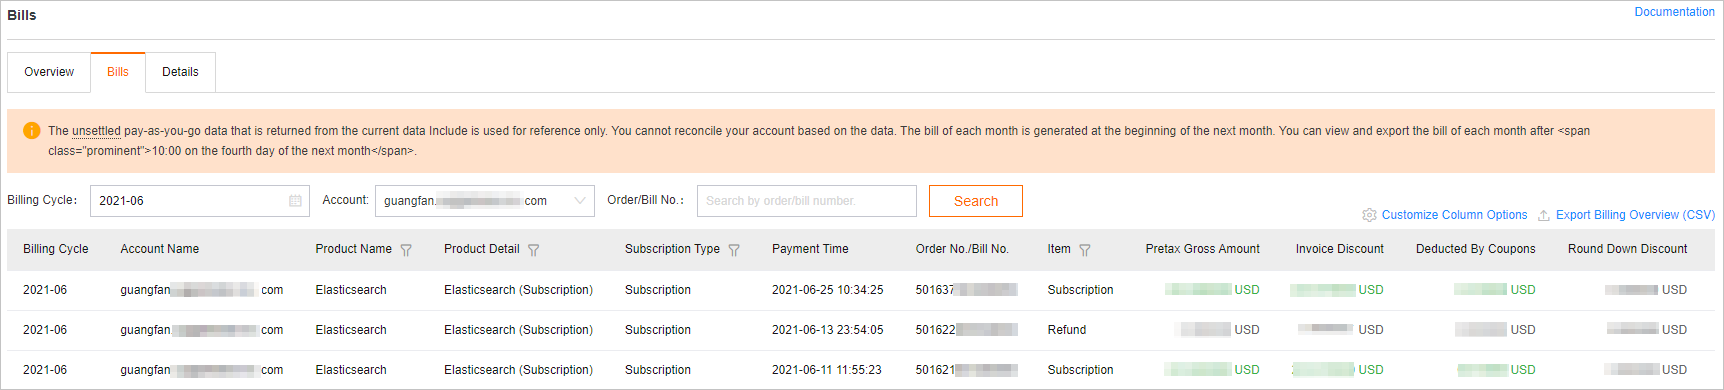Expand the Account dropdown
The width and height of the screenshot is (1724, 390).
485,201
